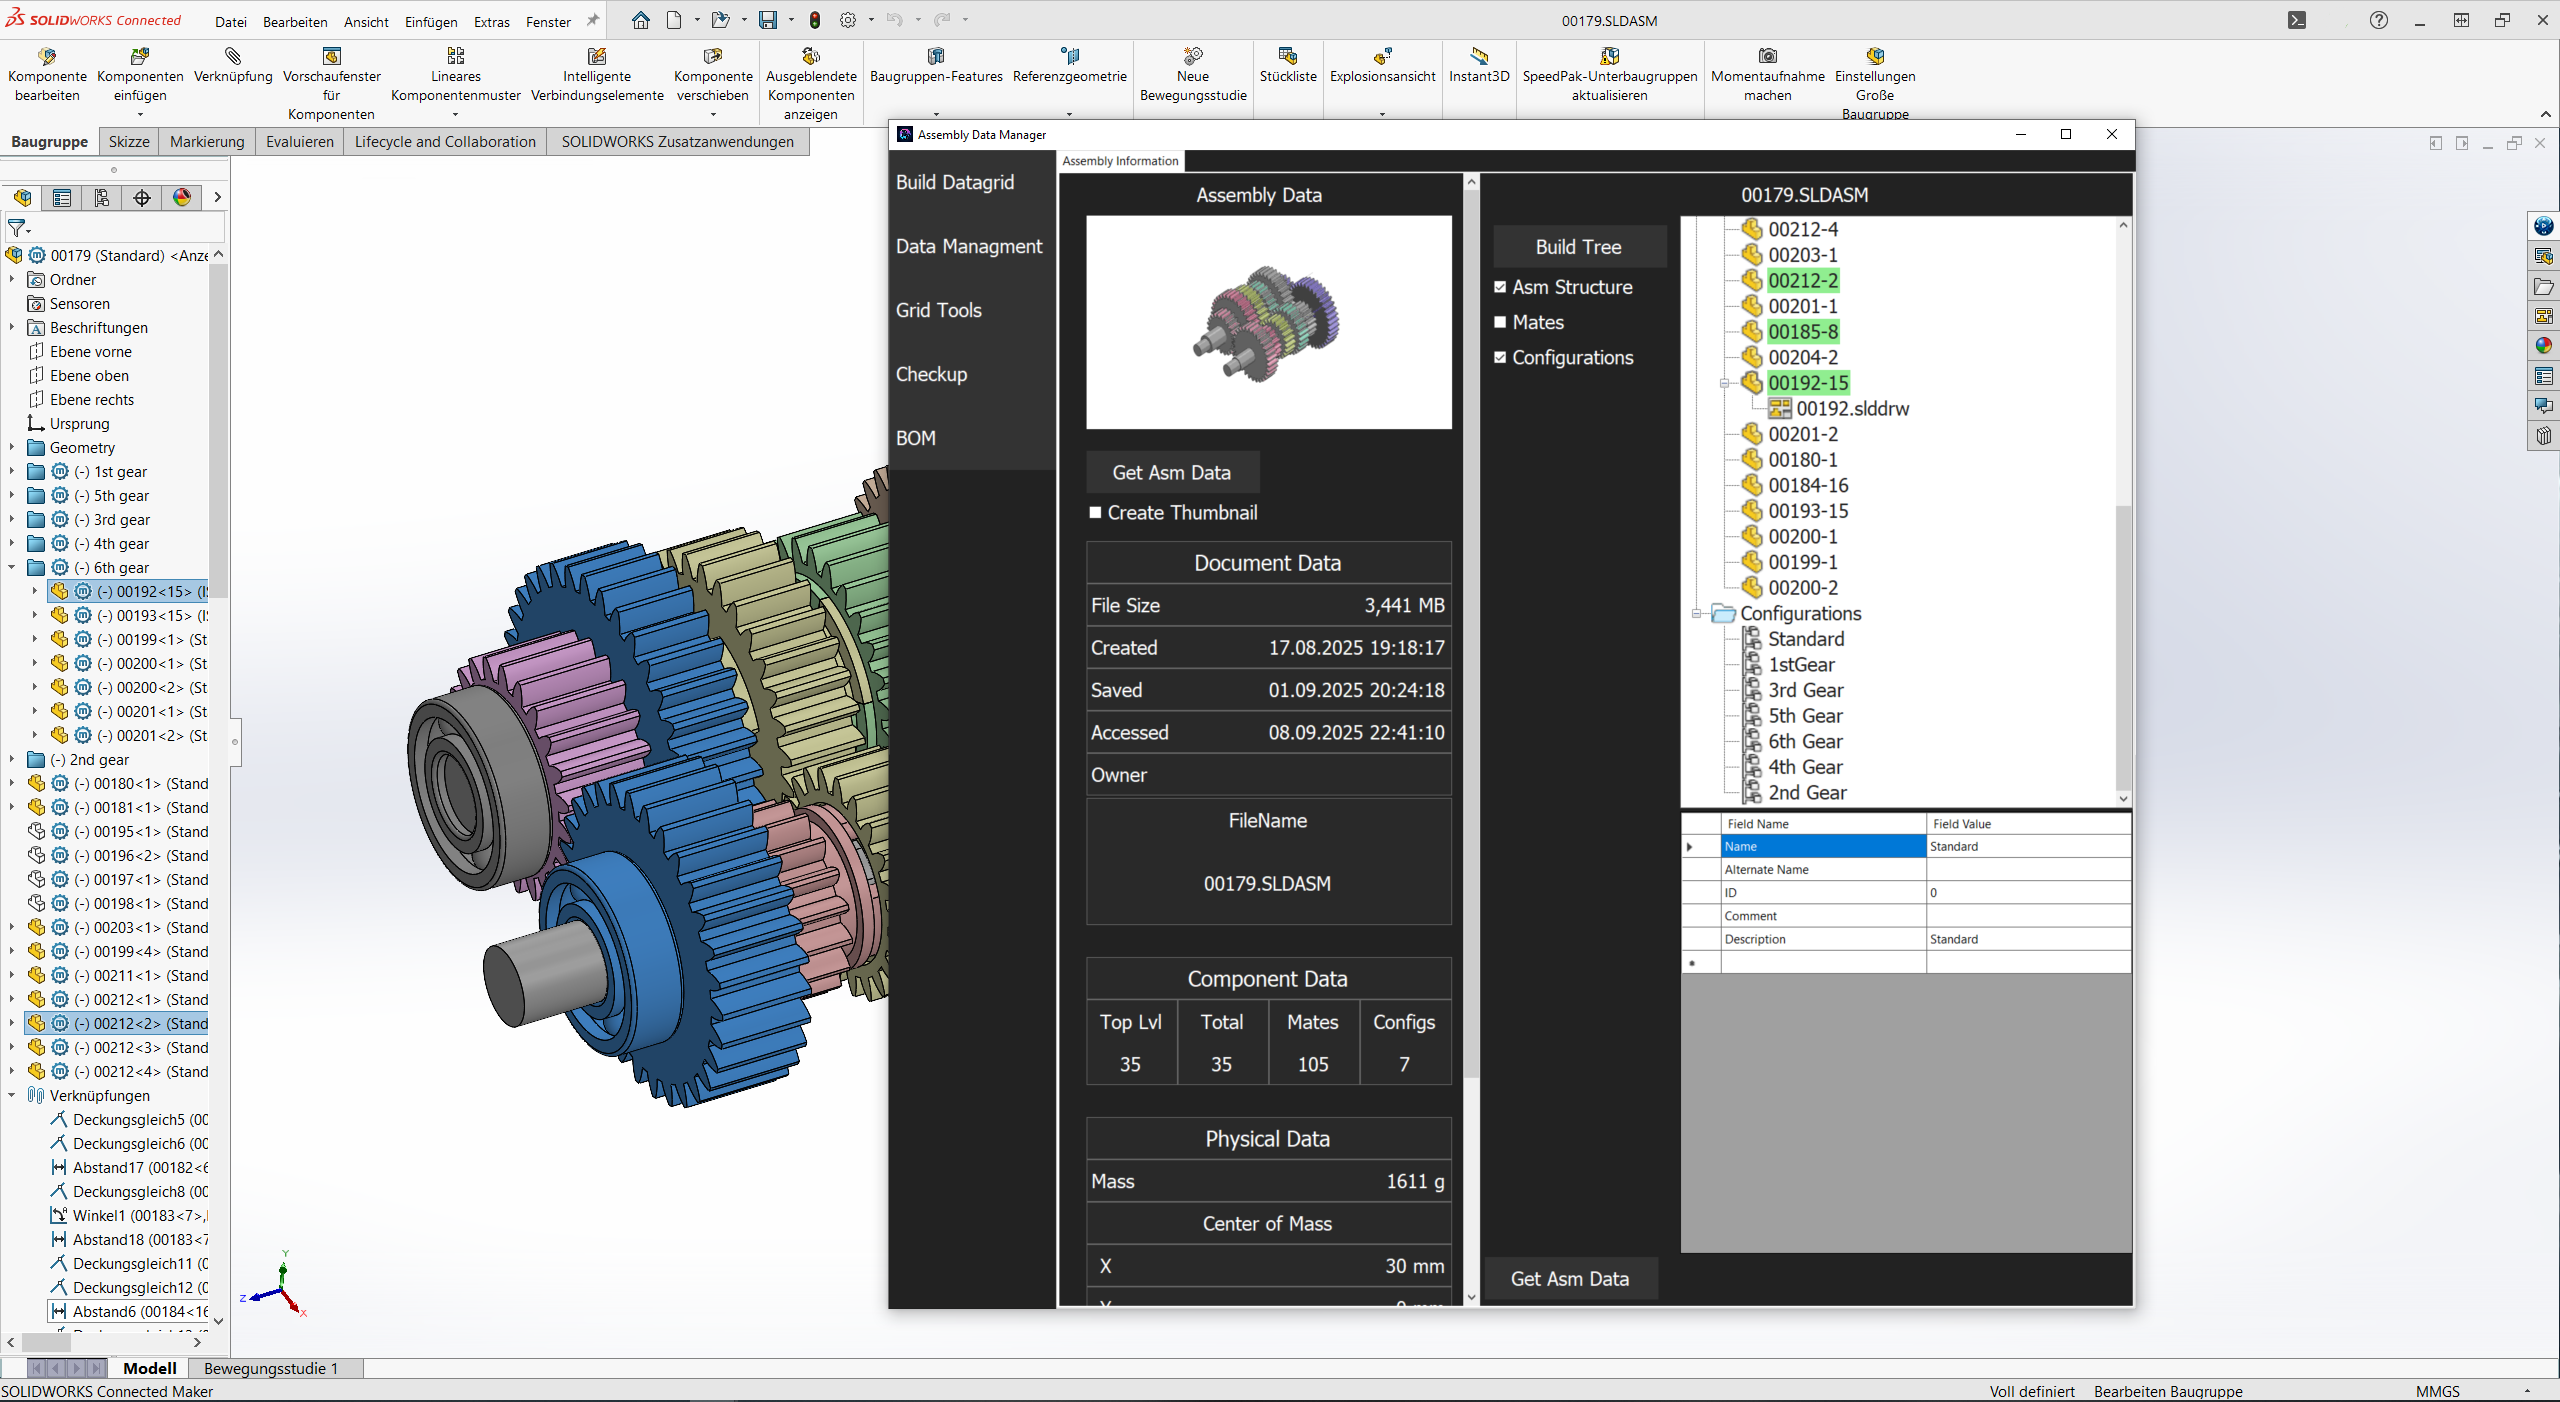
Task: Open DisplayManager color wheel tab
Action: [182, 198]
